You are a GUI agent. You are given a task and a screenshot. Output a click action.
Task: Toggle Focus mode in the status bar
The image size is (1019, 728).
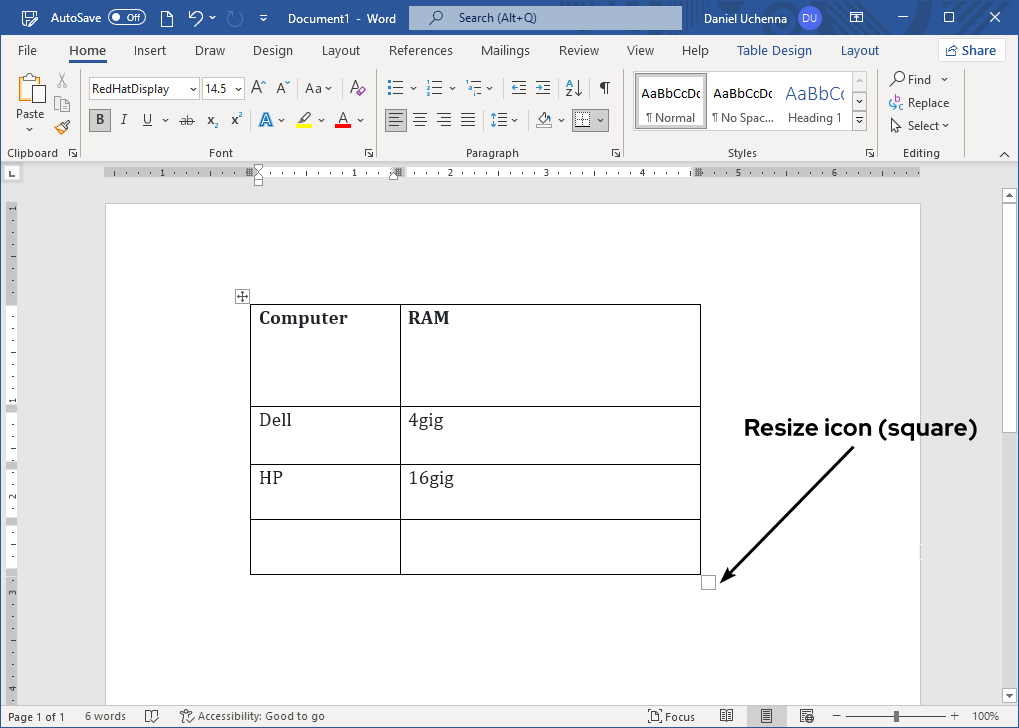point(673,716)
